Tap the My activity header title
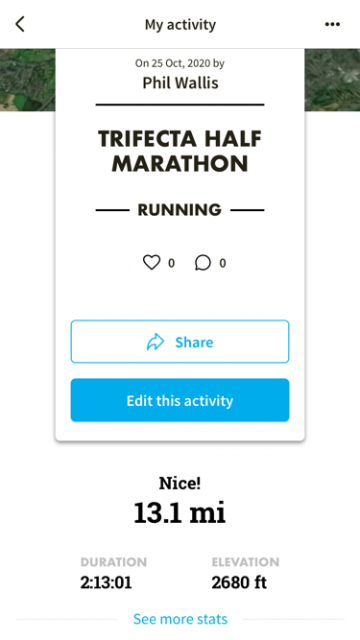360x640 pixels. [x=180, y=24]
